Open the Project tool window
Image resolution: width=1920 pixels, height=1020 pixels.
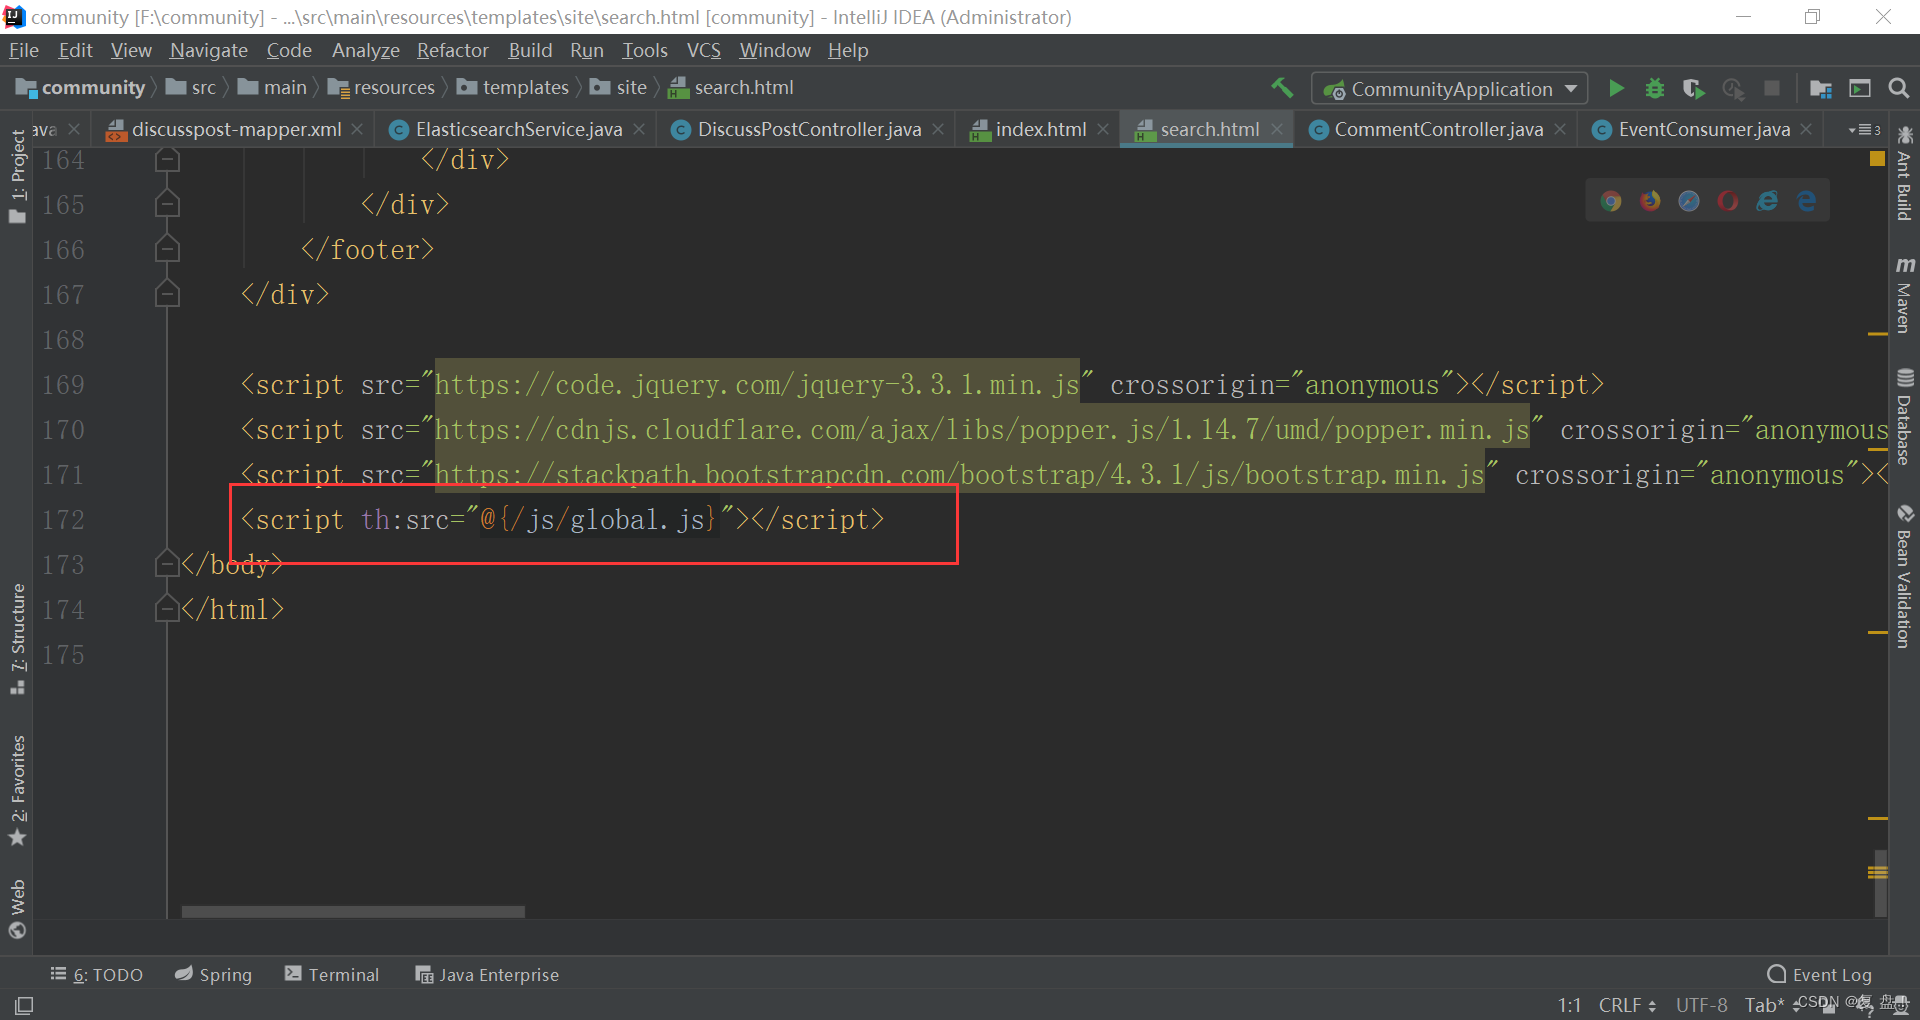17,178
